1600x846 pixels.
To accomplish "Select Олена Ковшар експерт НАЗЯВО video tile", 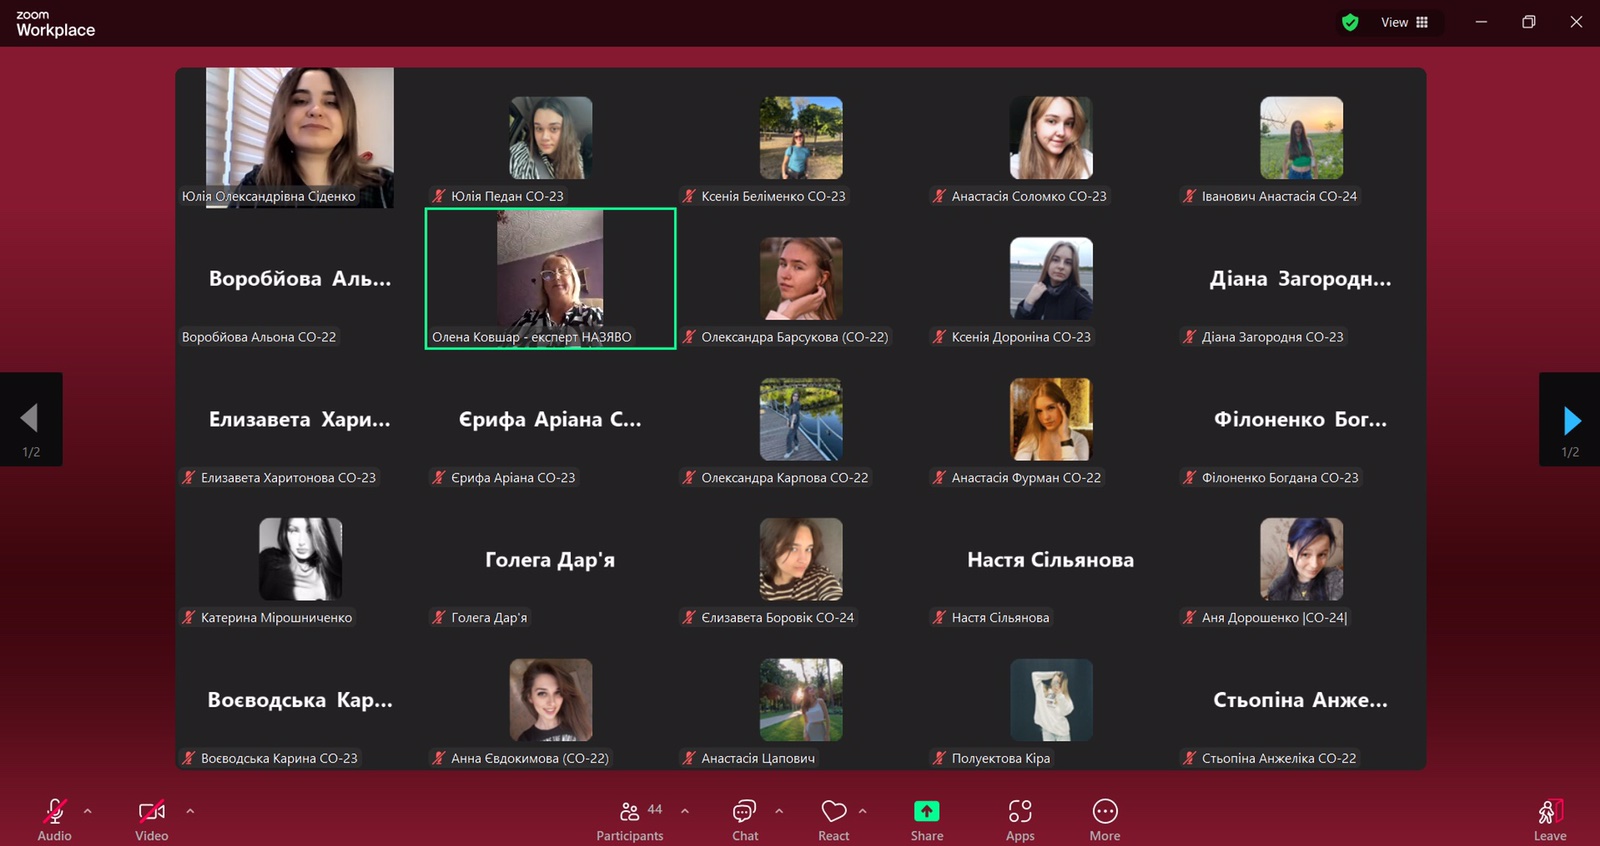I will click(x=550, y=278).
